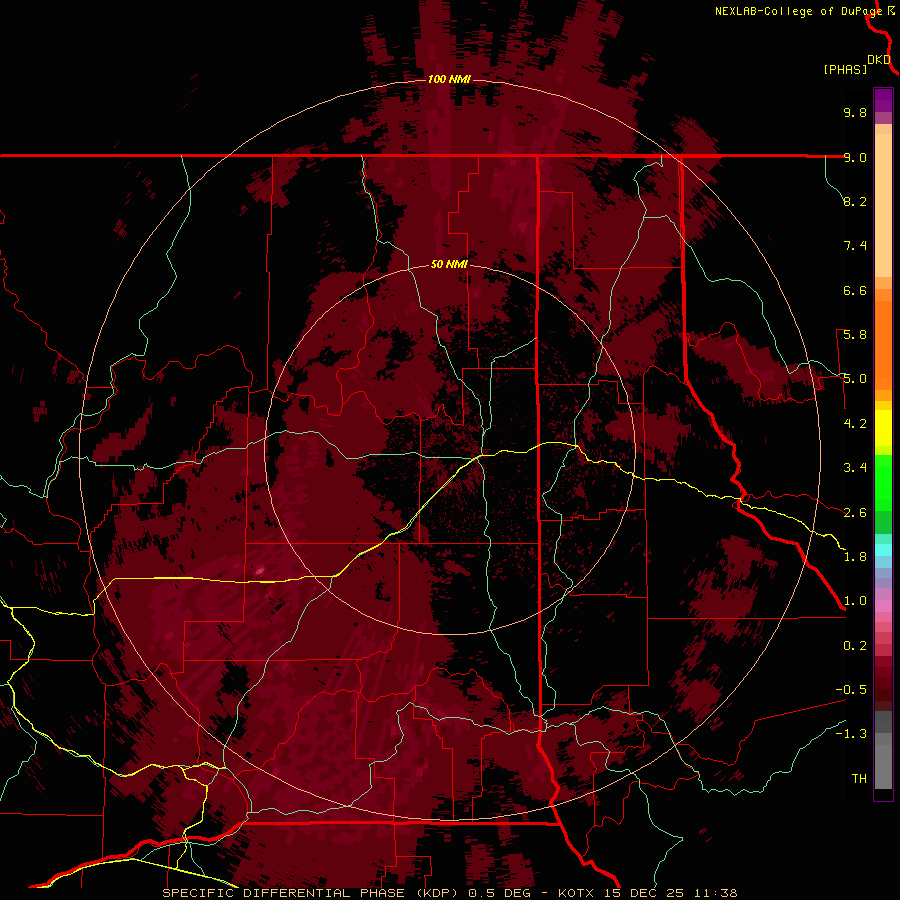Pick the light peach band of the color bar
This screenshot has width=900, height=900.
click(883, 205)
